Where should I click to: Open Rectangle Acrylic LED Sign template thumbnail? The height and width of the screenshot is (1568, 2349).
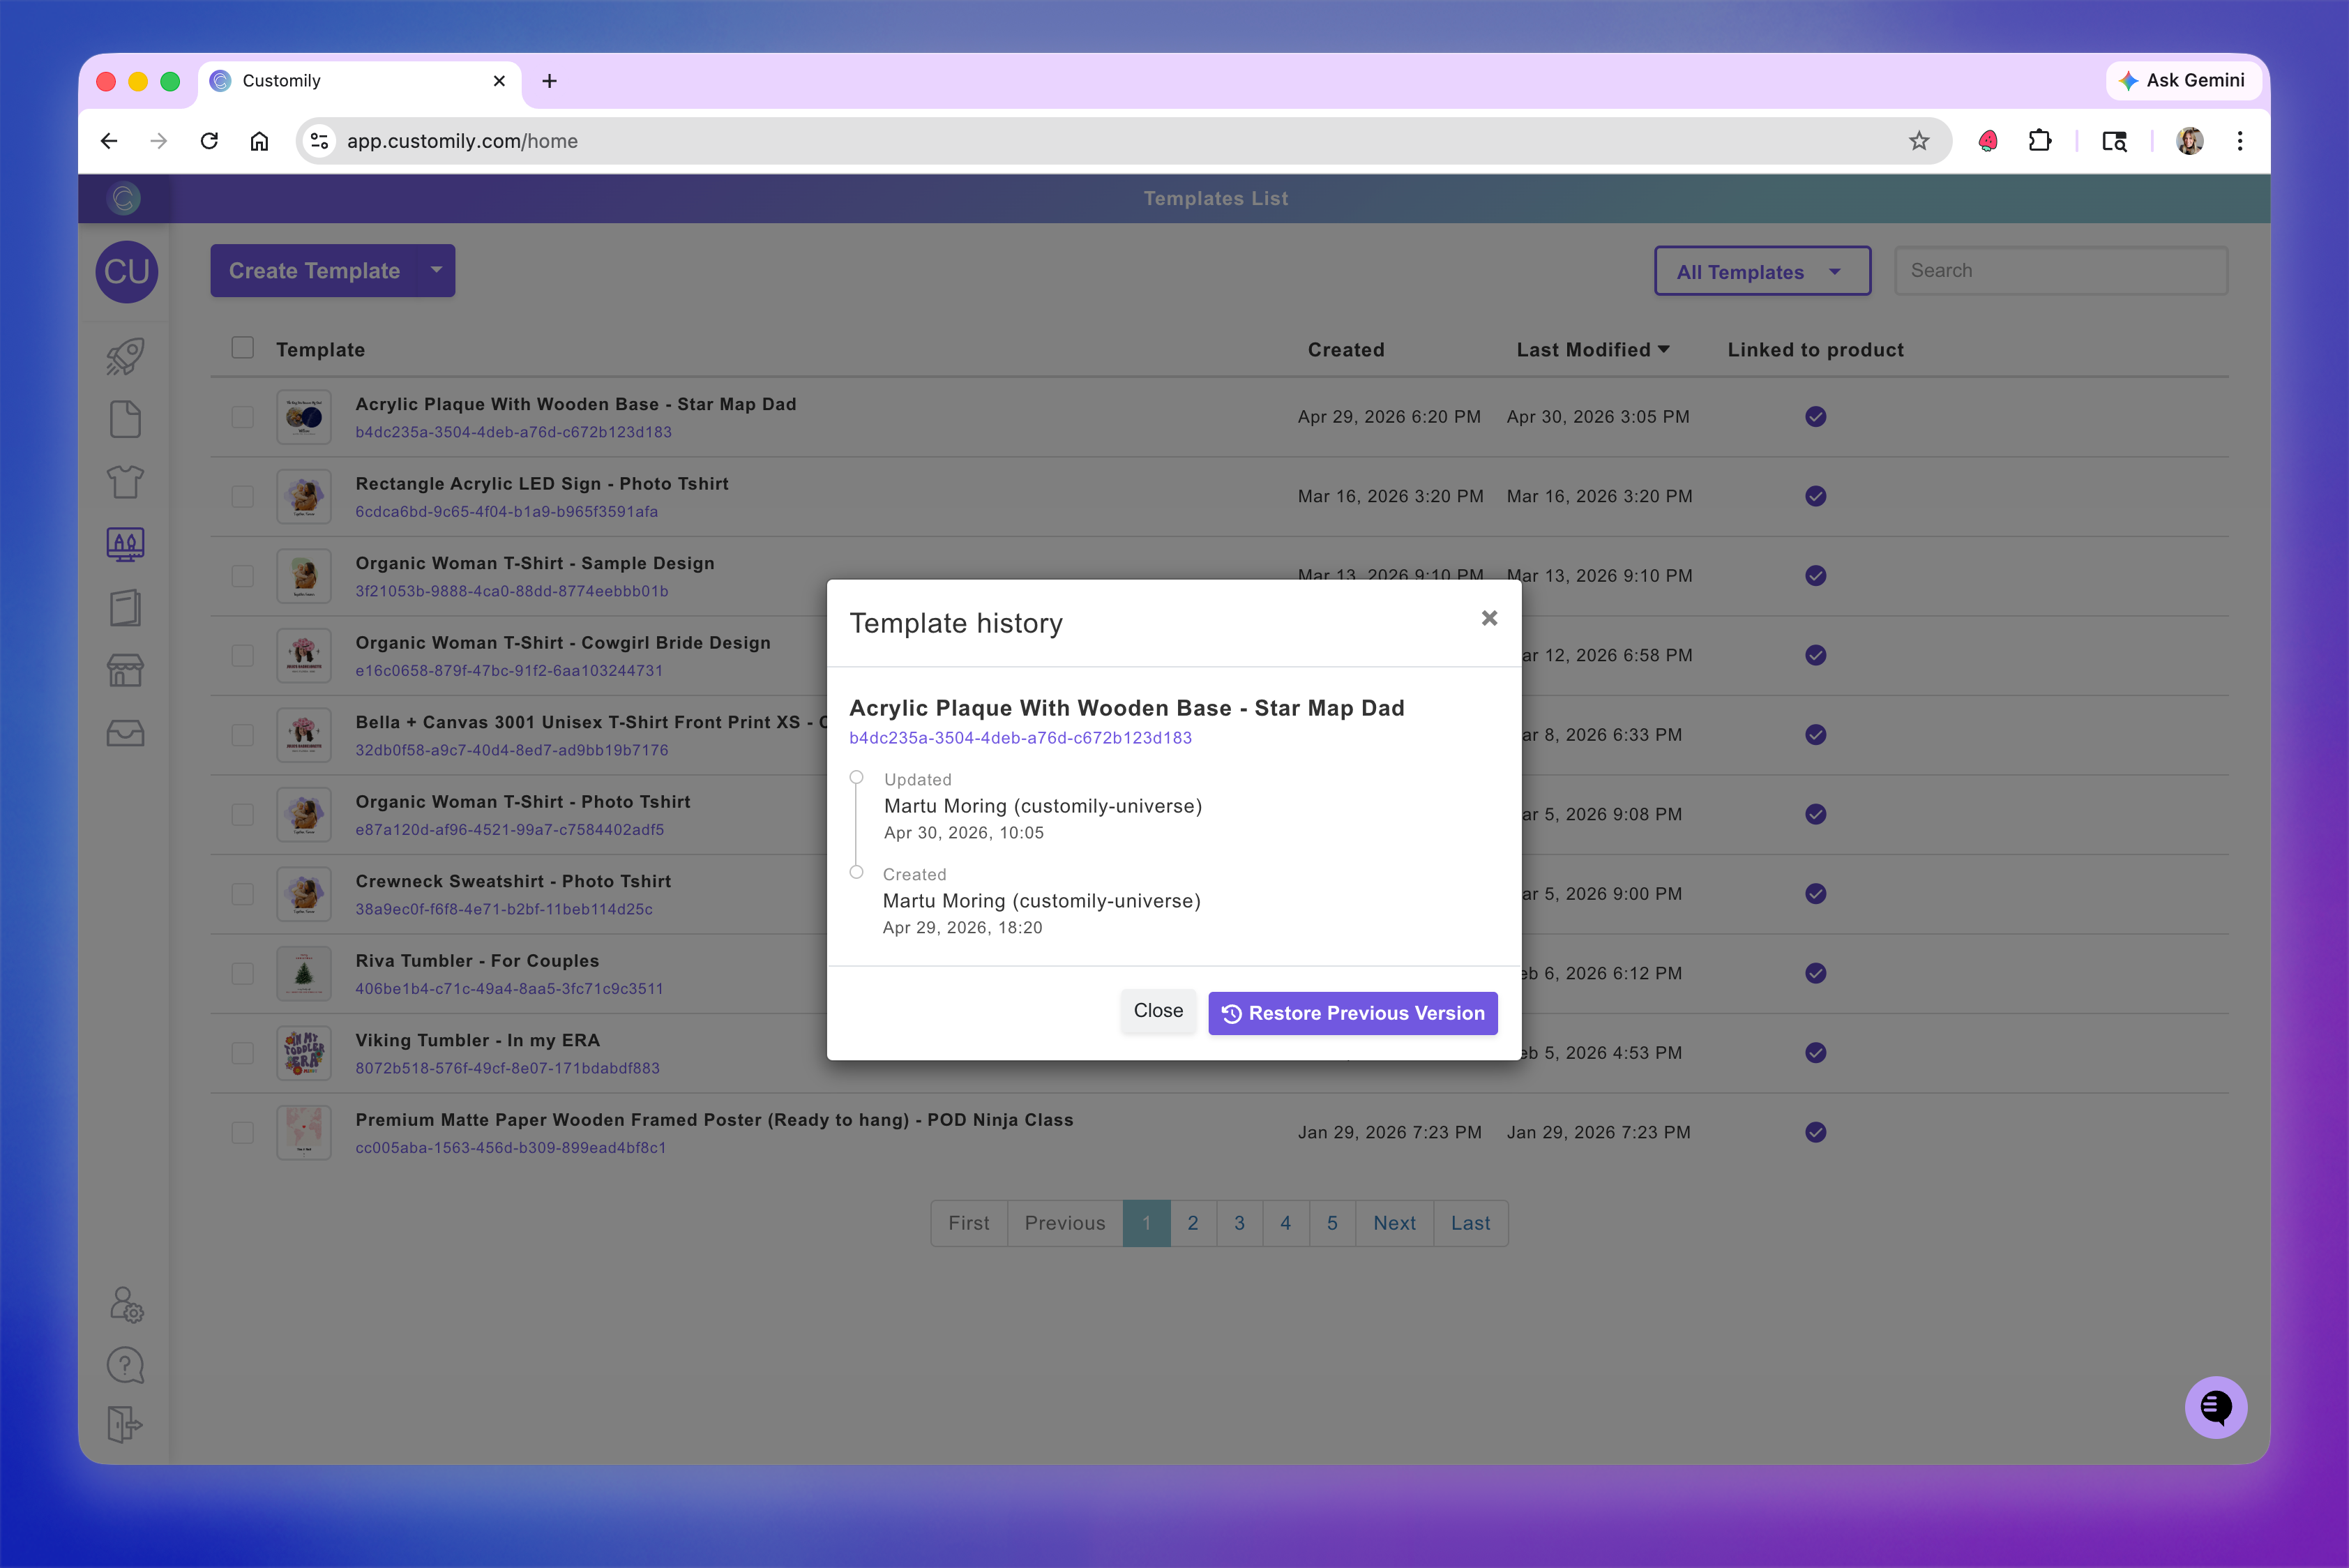(x=304, y=496)
